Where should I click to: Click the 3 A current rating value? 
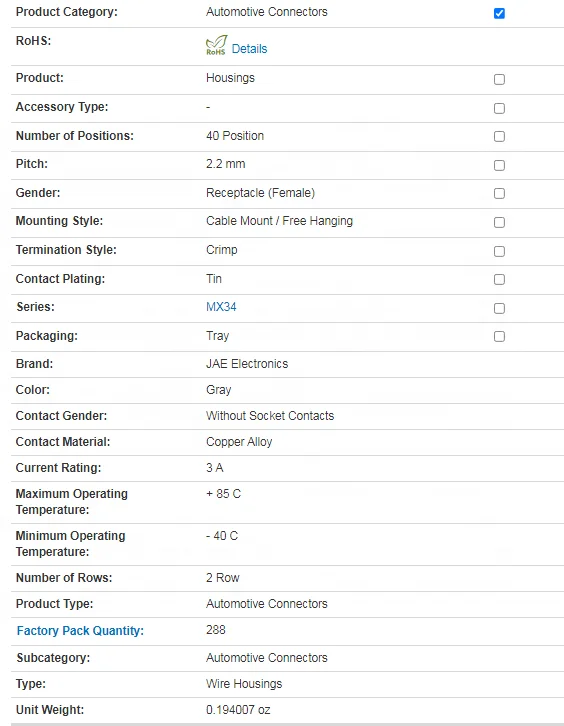(215, 468)
